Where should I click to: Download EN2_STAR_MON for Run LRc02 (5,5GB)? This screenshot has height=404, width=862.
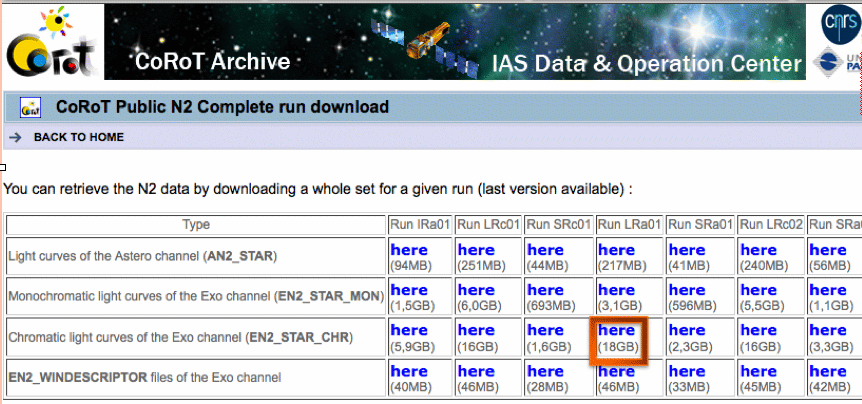[x=758, y=290]
